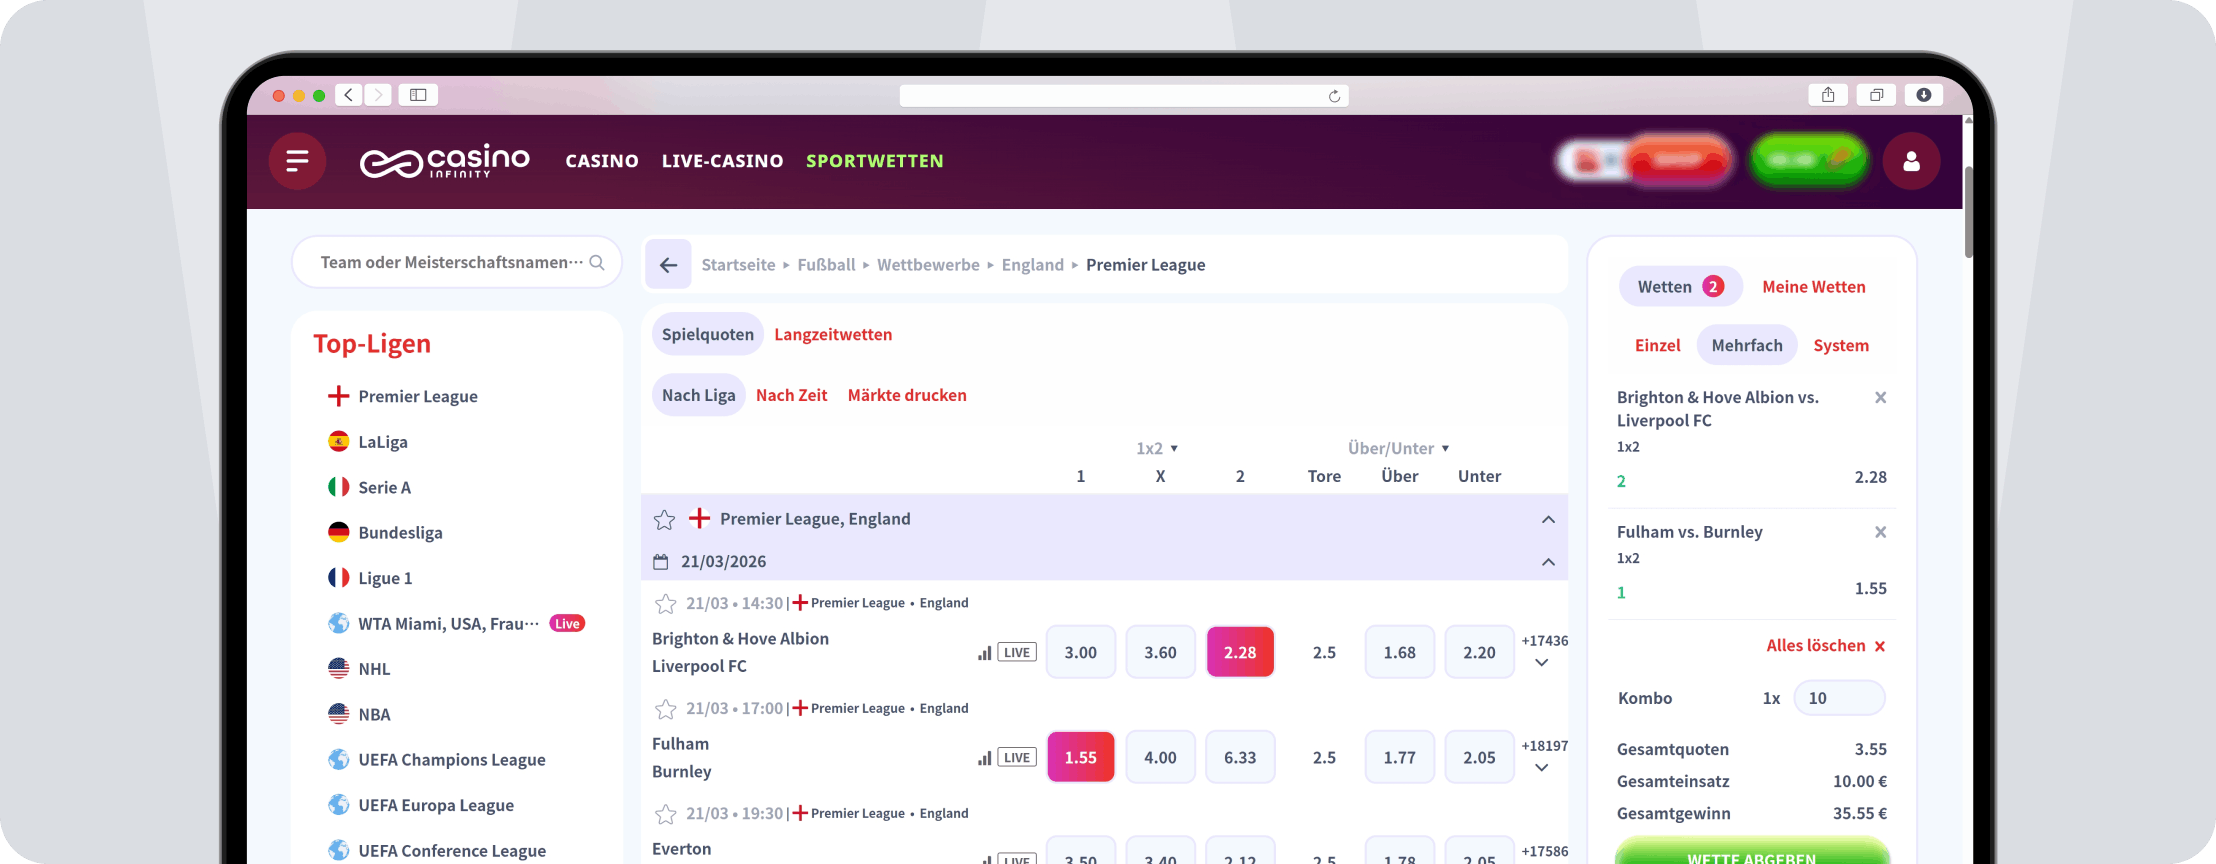
Task: Focus the team or championship search field
Action: 457,263
